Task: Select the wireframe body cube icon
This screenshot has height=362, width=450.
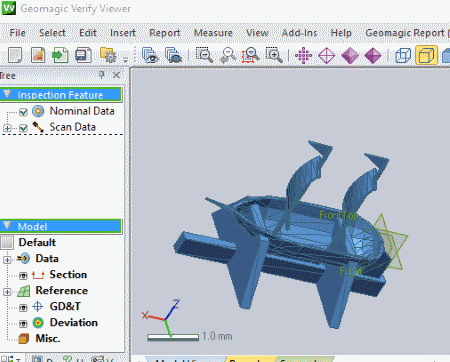Action: coord(403,55)
